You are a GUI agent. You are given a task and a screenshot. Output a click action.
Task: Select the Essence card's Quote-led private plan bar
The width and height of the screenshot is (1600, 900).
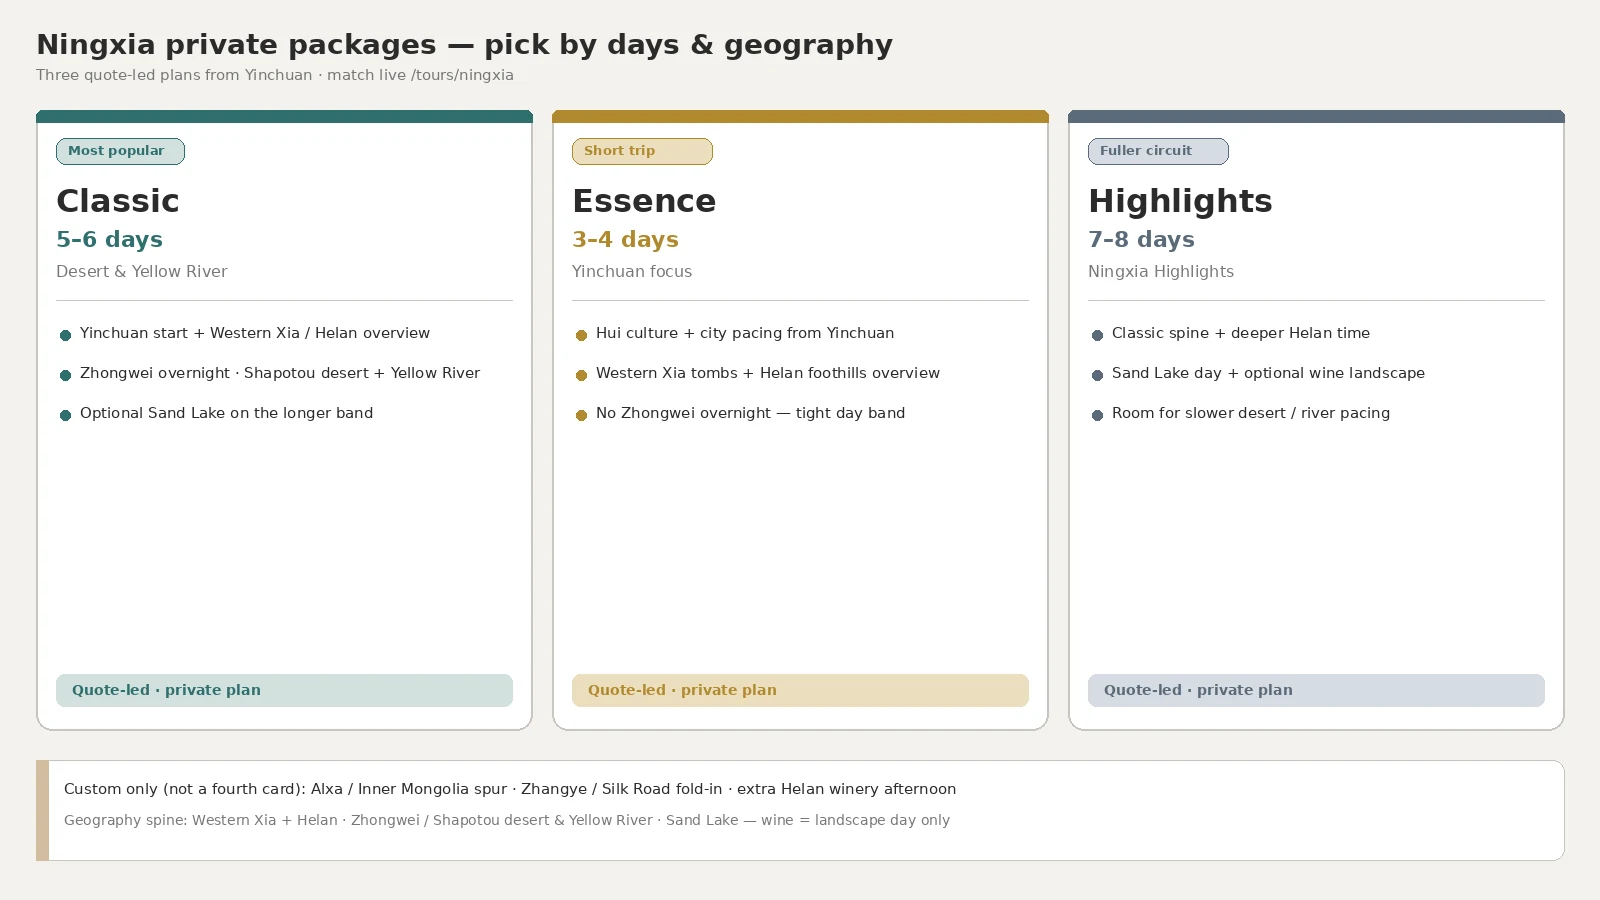pos(800,690)
